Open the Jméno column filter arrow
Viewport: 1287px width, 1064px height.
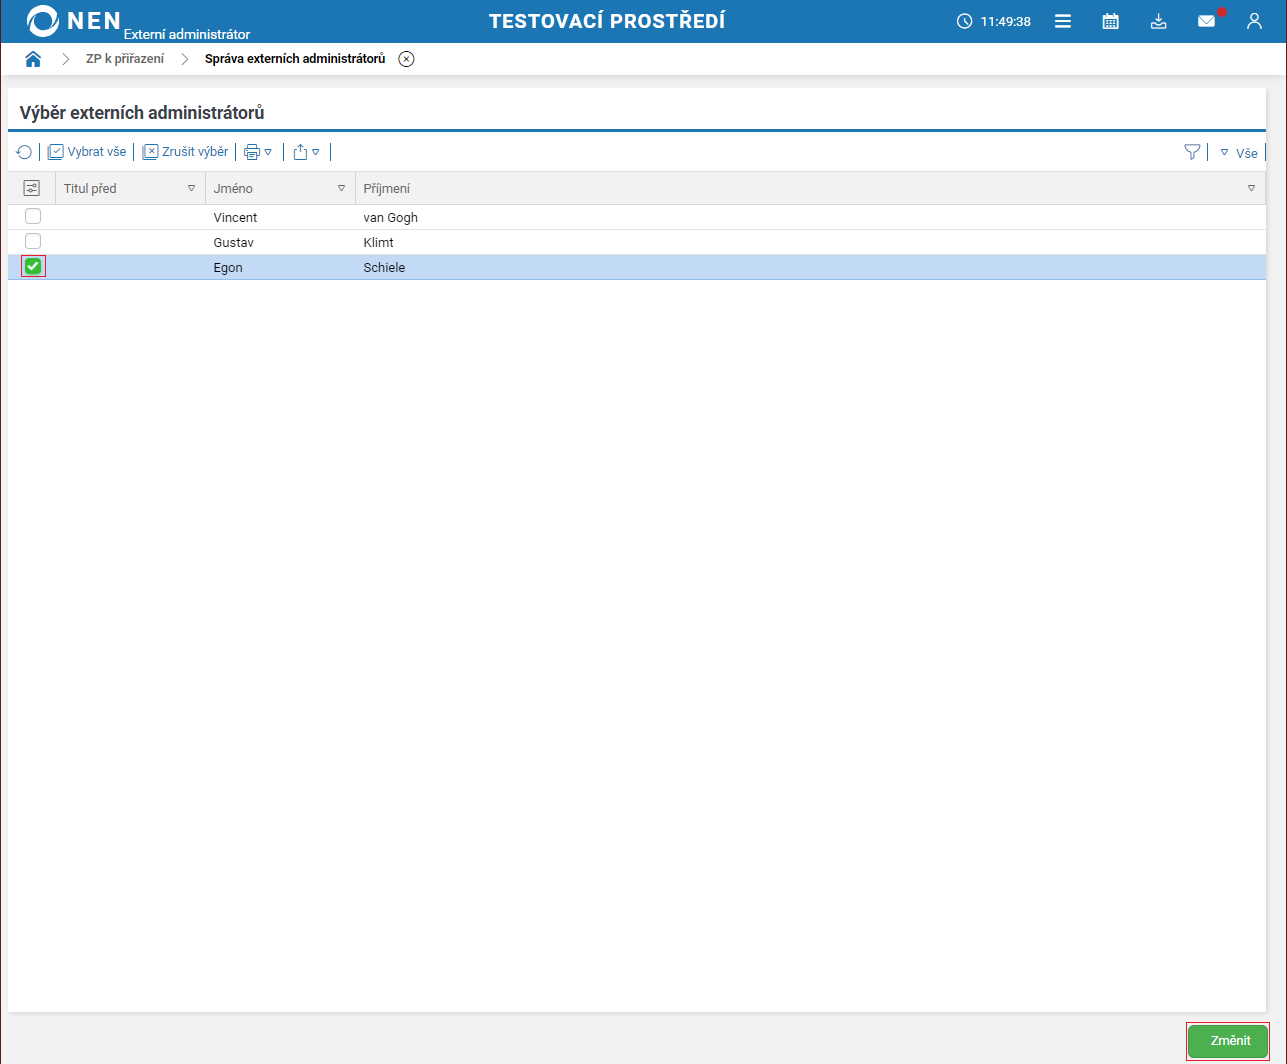click(341, 188)
